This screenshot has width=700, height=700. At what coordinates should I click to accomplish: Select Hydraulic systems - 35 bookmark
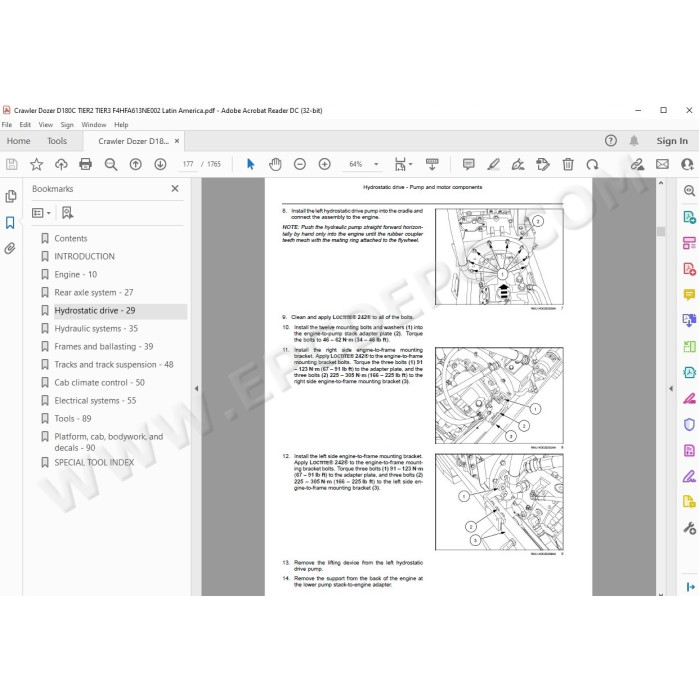(96, 329)
